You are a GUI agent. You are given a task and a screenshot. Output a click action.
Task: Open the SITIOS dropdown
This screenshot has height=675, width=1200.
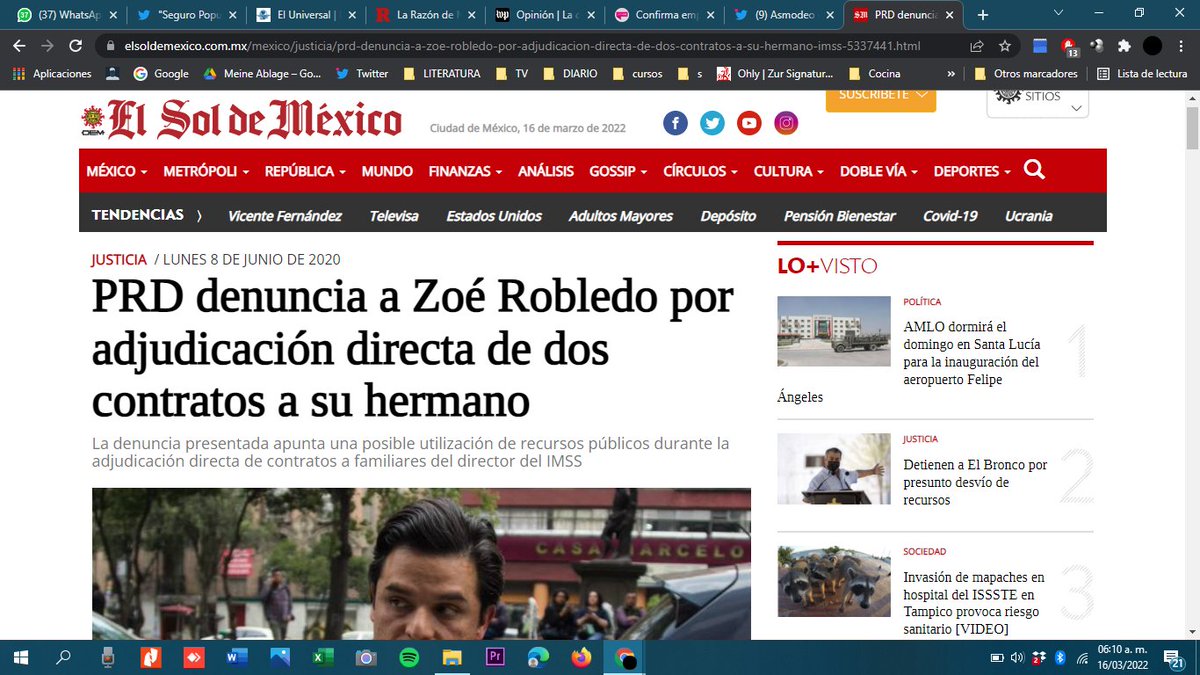(1037, 102)
